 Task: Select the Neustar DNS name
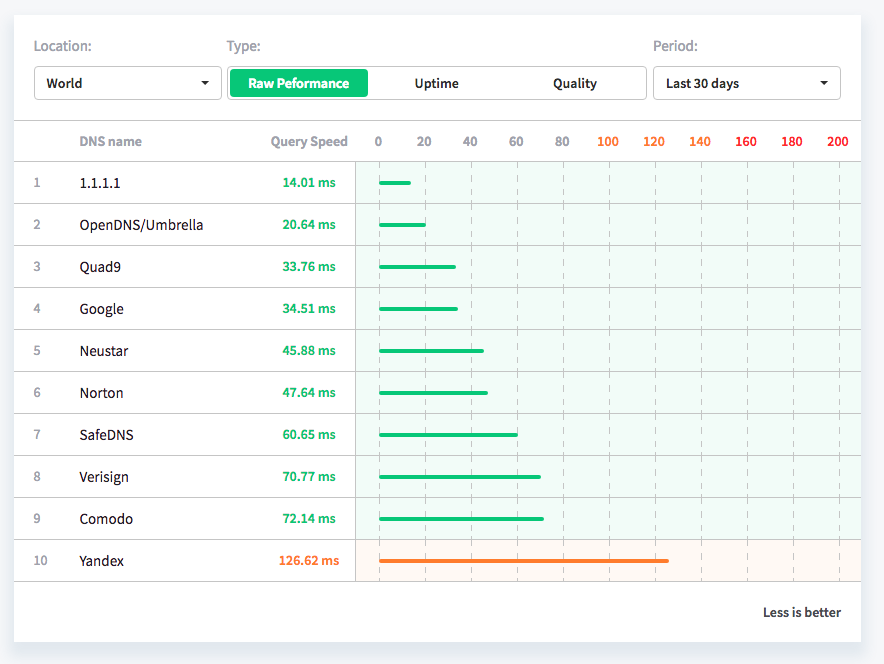104,351
